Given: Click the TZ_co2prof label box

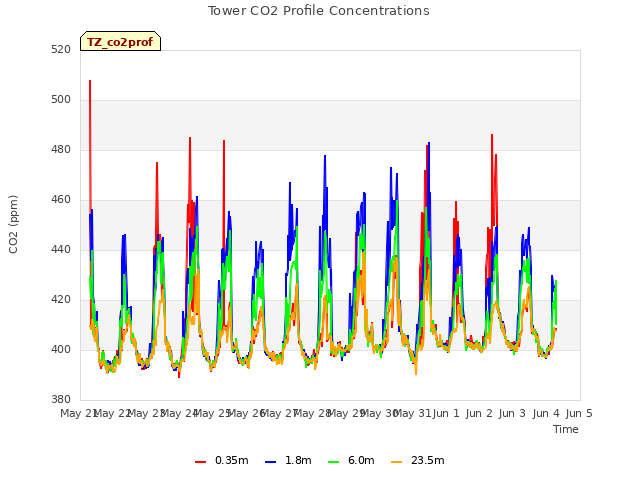Looking at the screenshot, I should pyautogui.click(x=120, y=41).
